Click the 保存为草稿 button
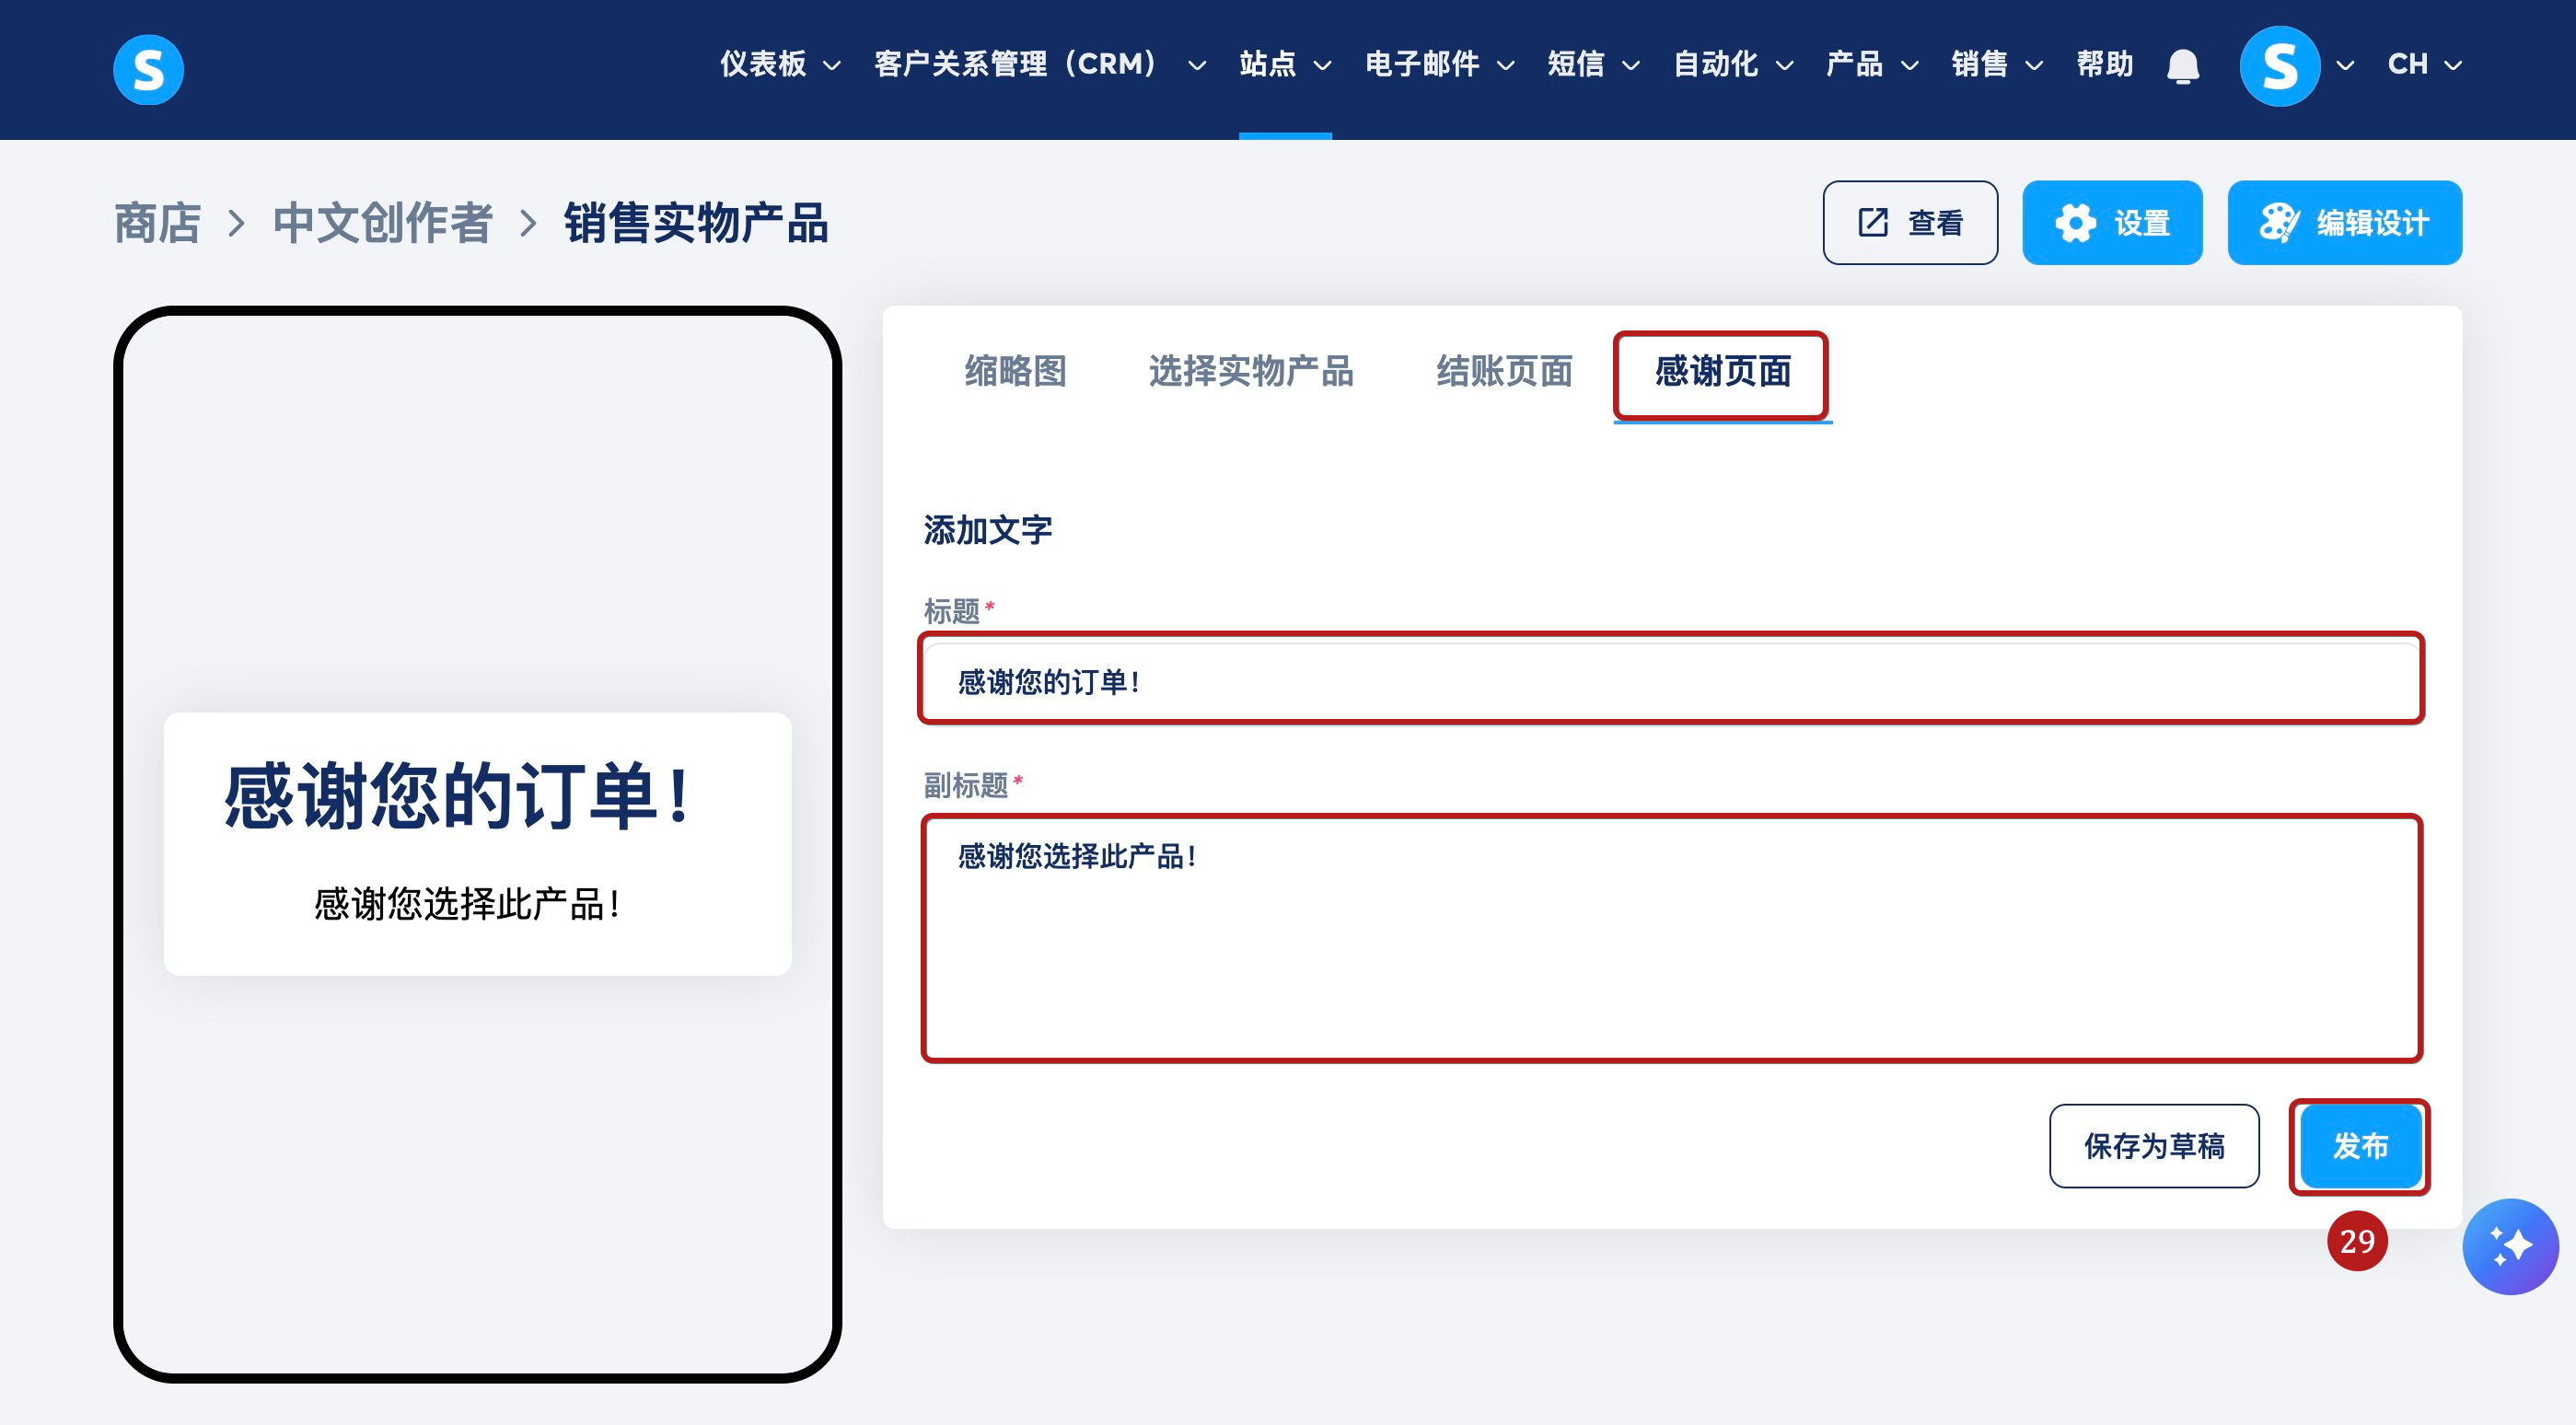This screenshot has height=1425, width=2576. point(2153,1145)
